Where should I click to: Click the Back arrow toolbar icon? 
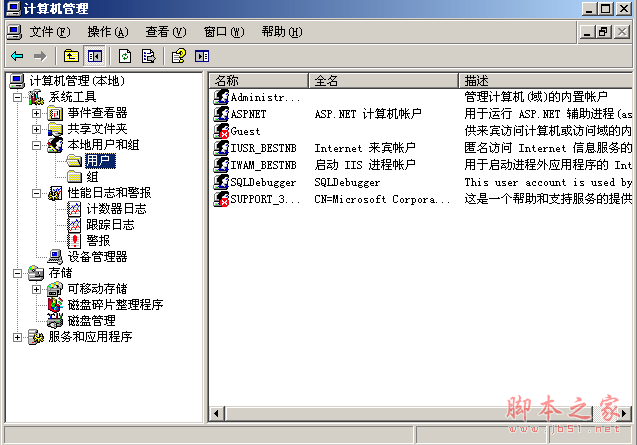[17, 56]
